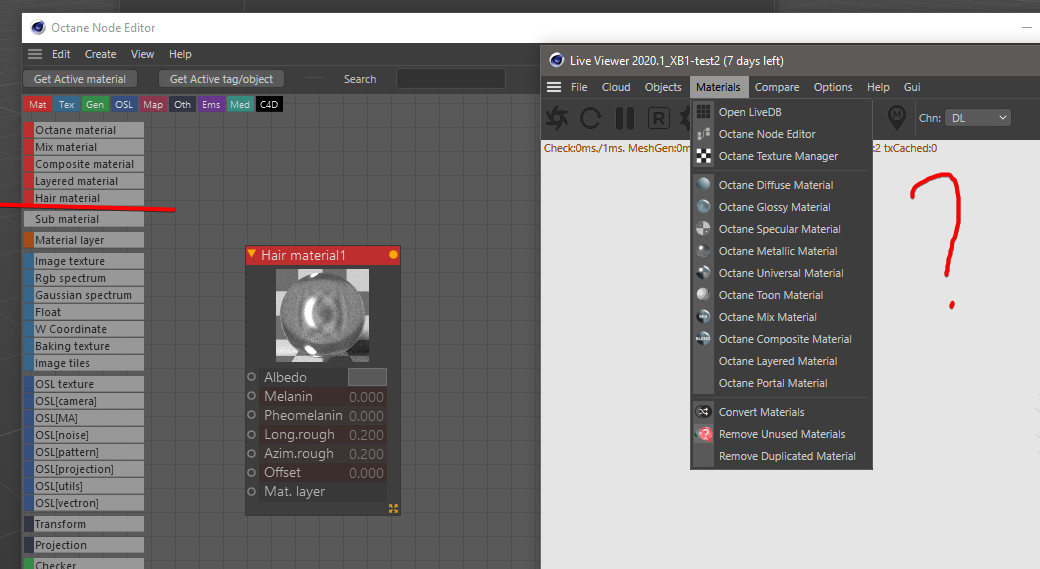
Task: Toggle the Mat node filter
Action: [x=38, y=104]
